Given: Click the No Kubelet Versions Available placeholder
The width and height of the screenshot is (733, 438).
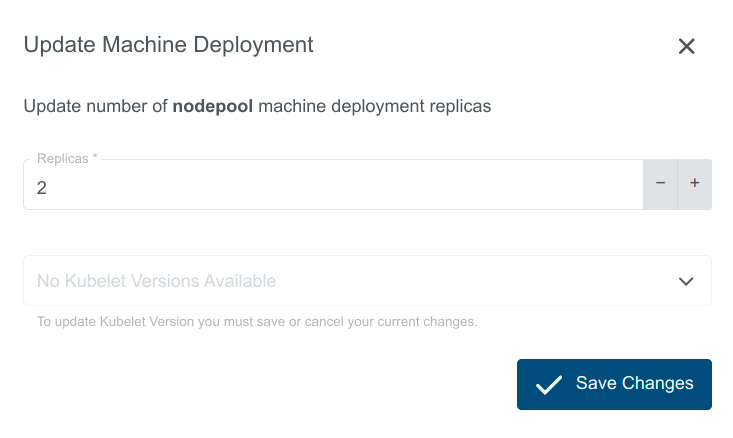Looking at the screenshot, I should tap(156, 281).
